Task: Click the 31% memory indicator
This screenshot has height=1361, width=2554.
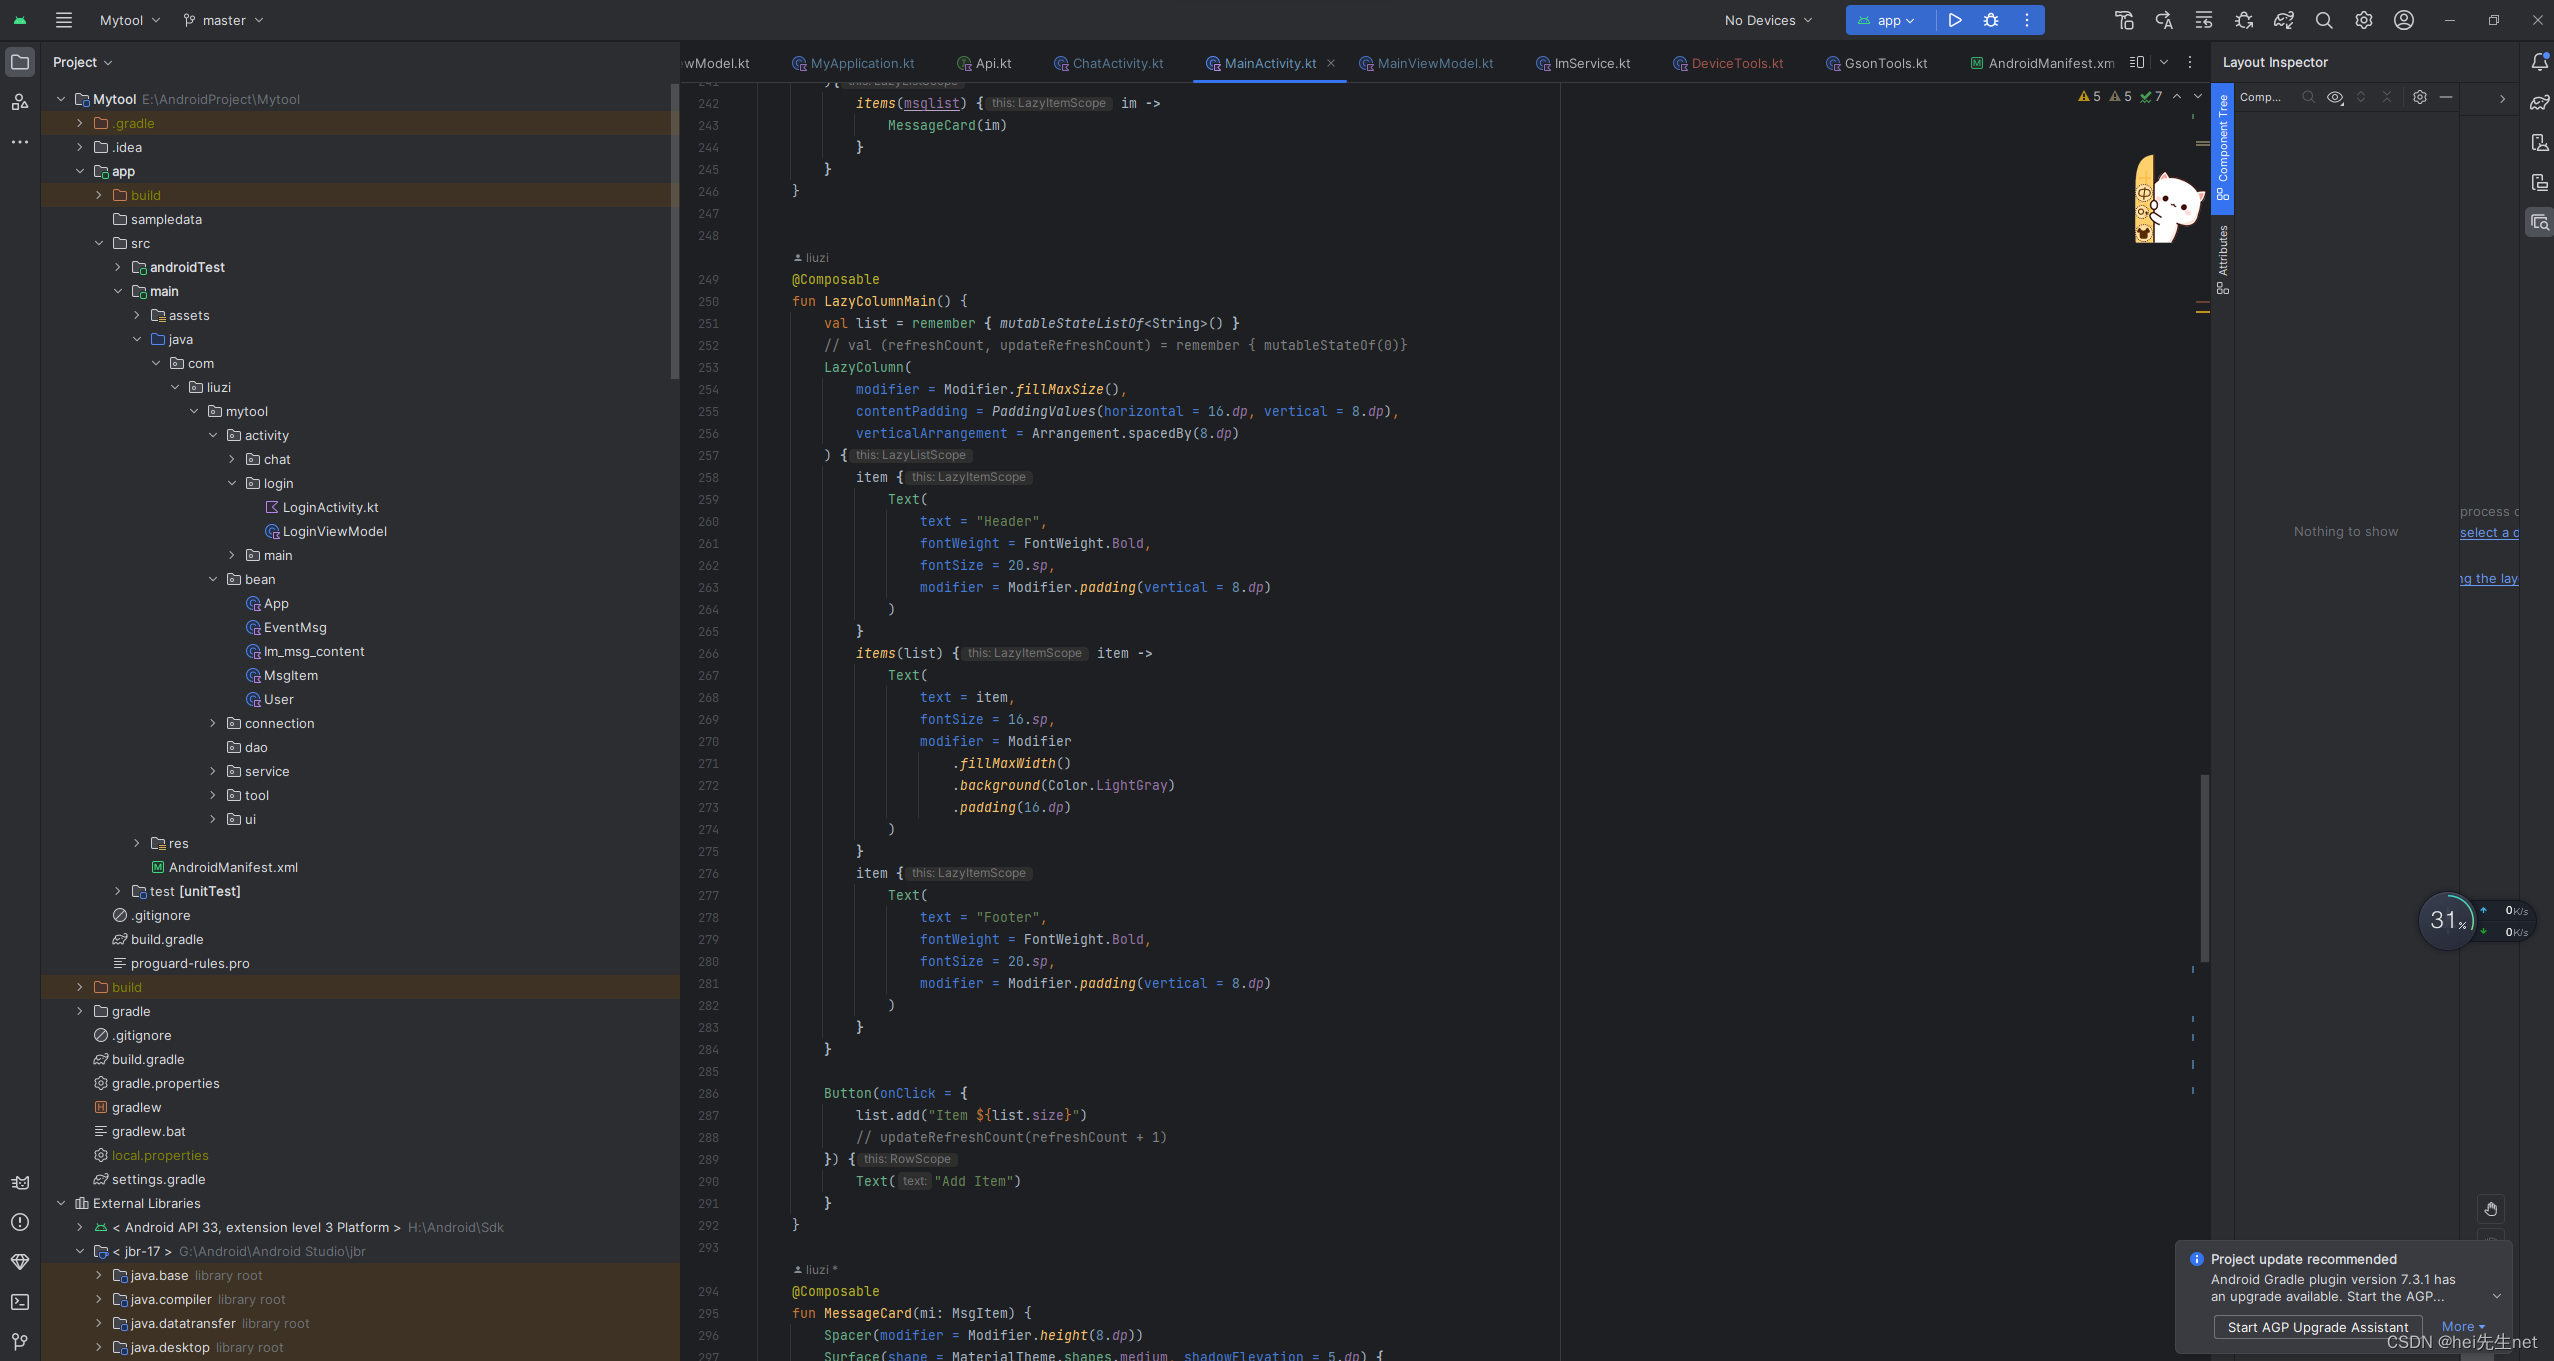Action: pyautogui.click(x=2447, y=919)
